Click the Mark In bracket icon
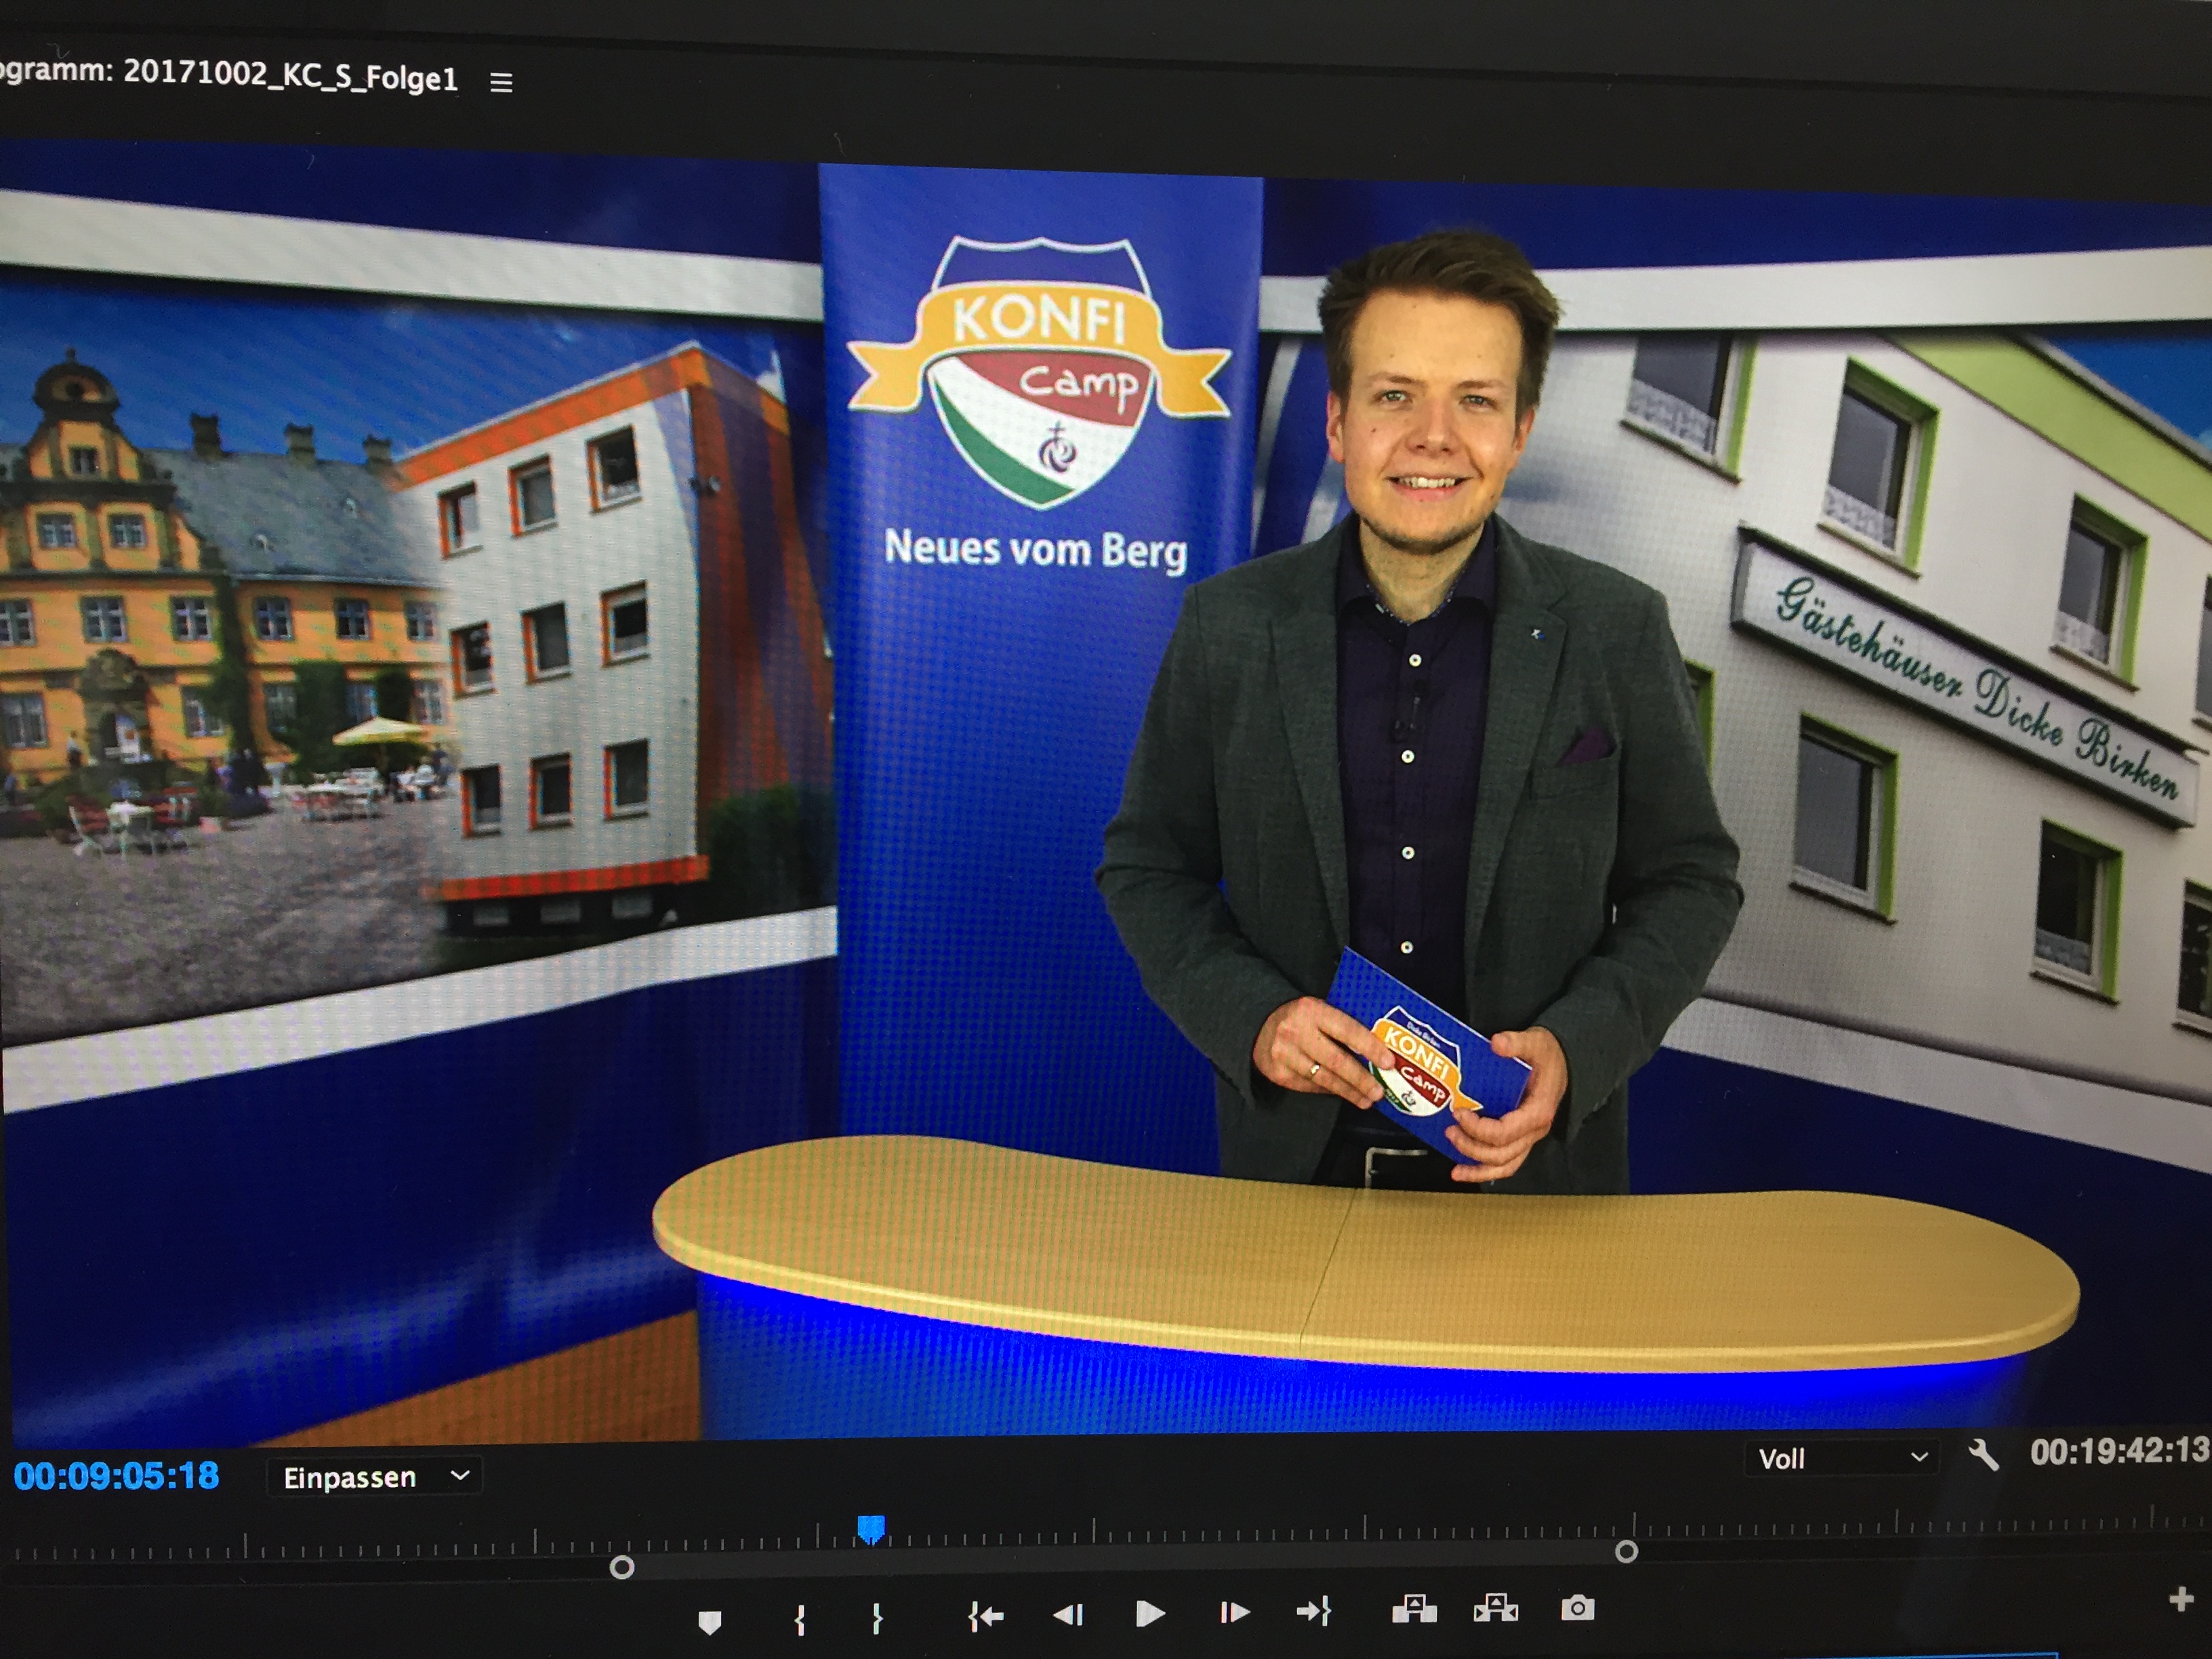 click(x=799, y=1619)
